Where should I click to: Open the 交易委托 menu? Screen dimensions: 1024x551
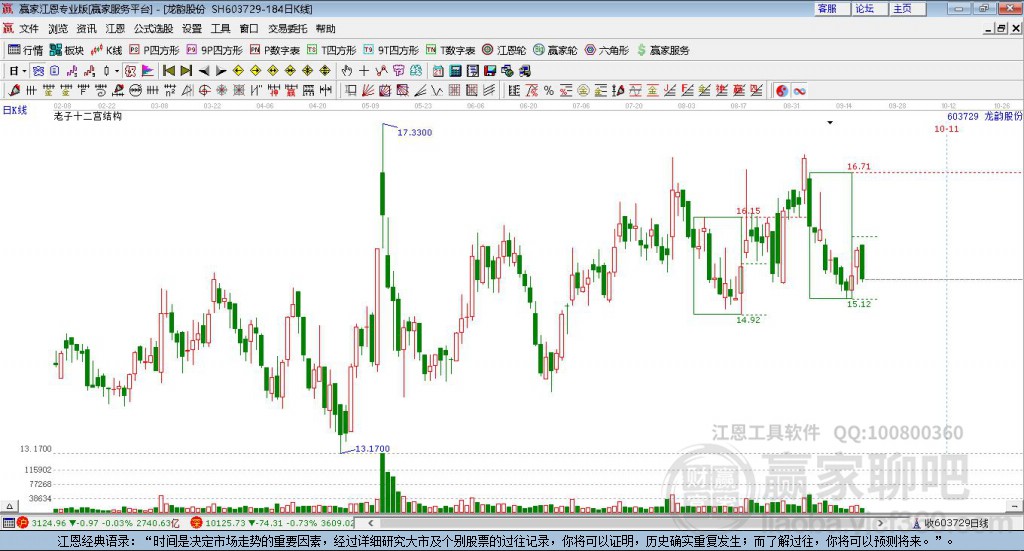(287, 29)
